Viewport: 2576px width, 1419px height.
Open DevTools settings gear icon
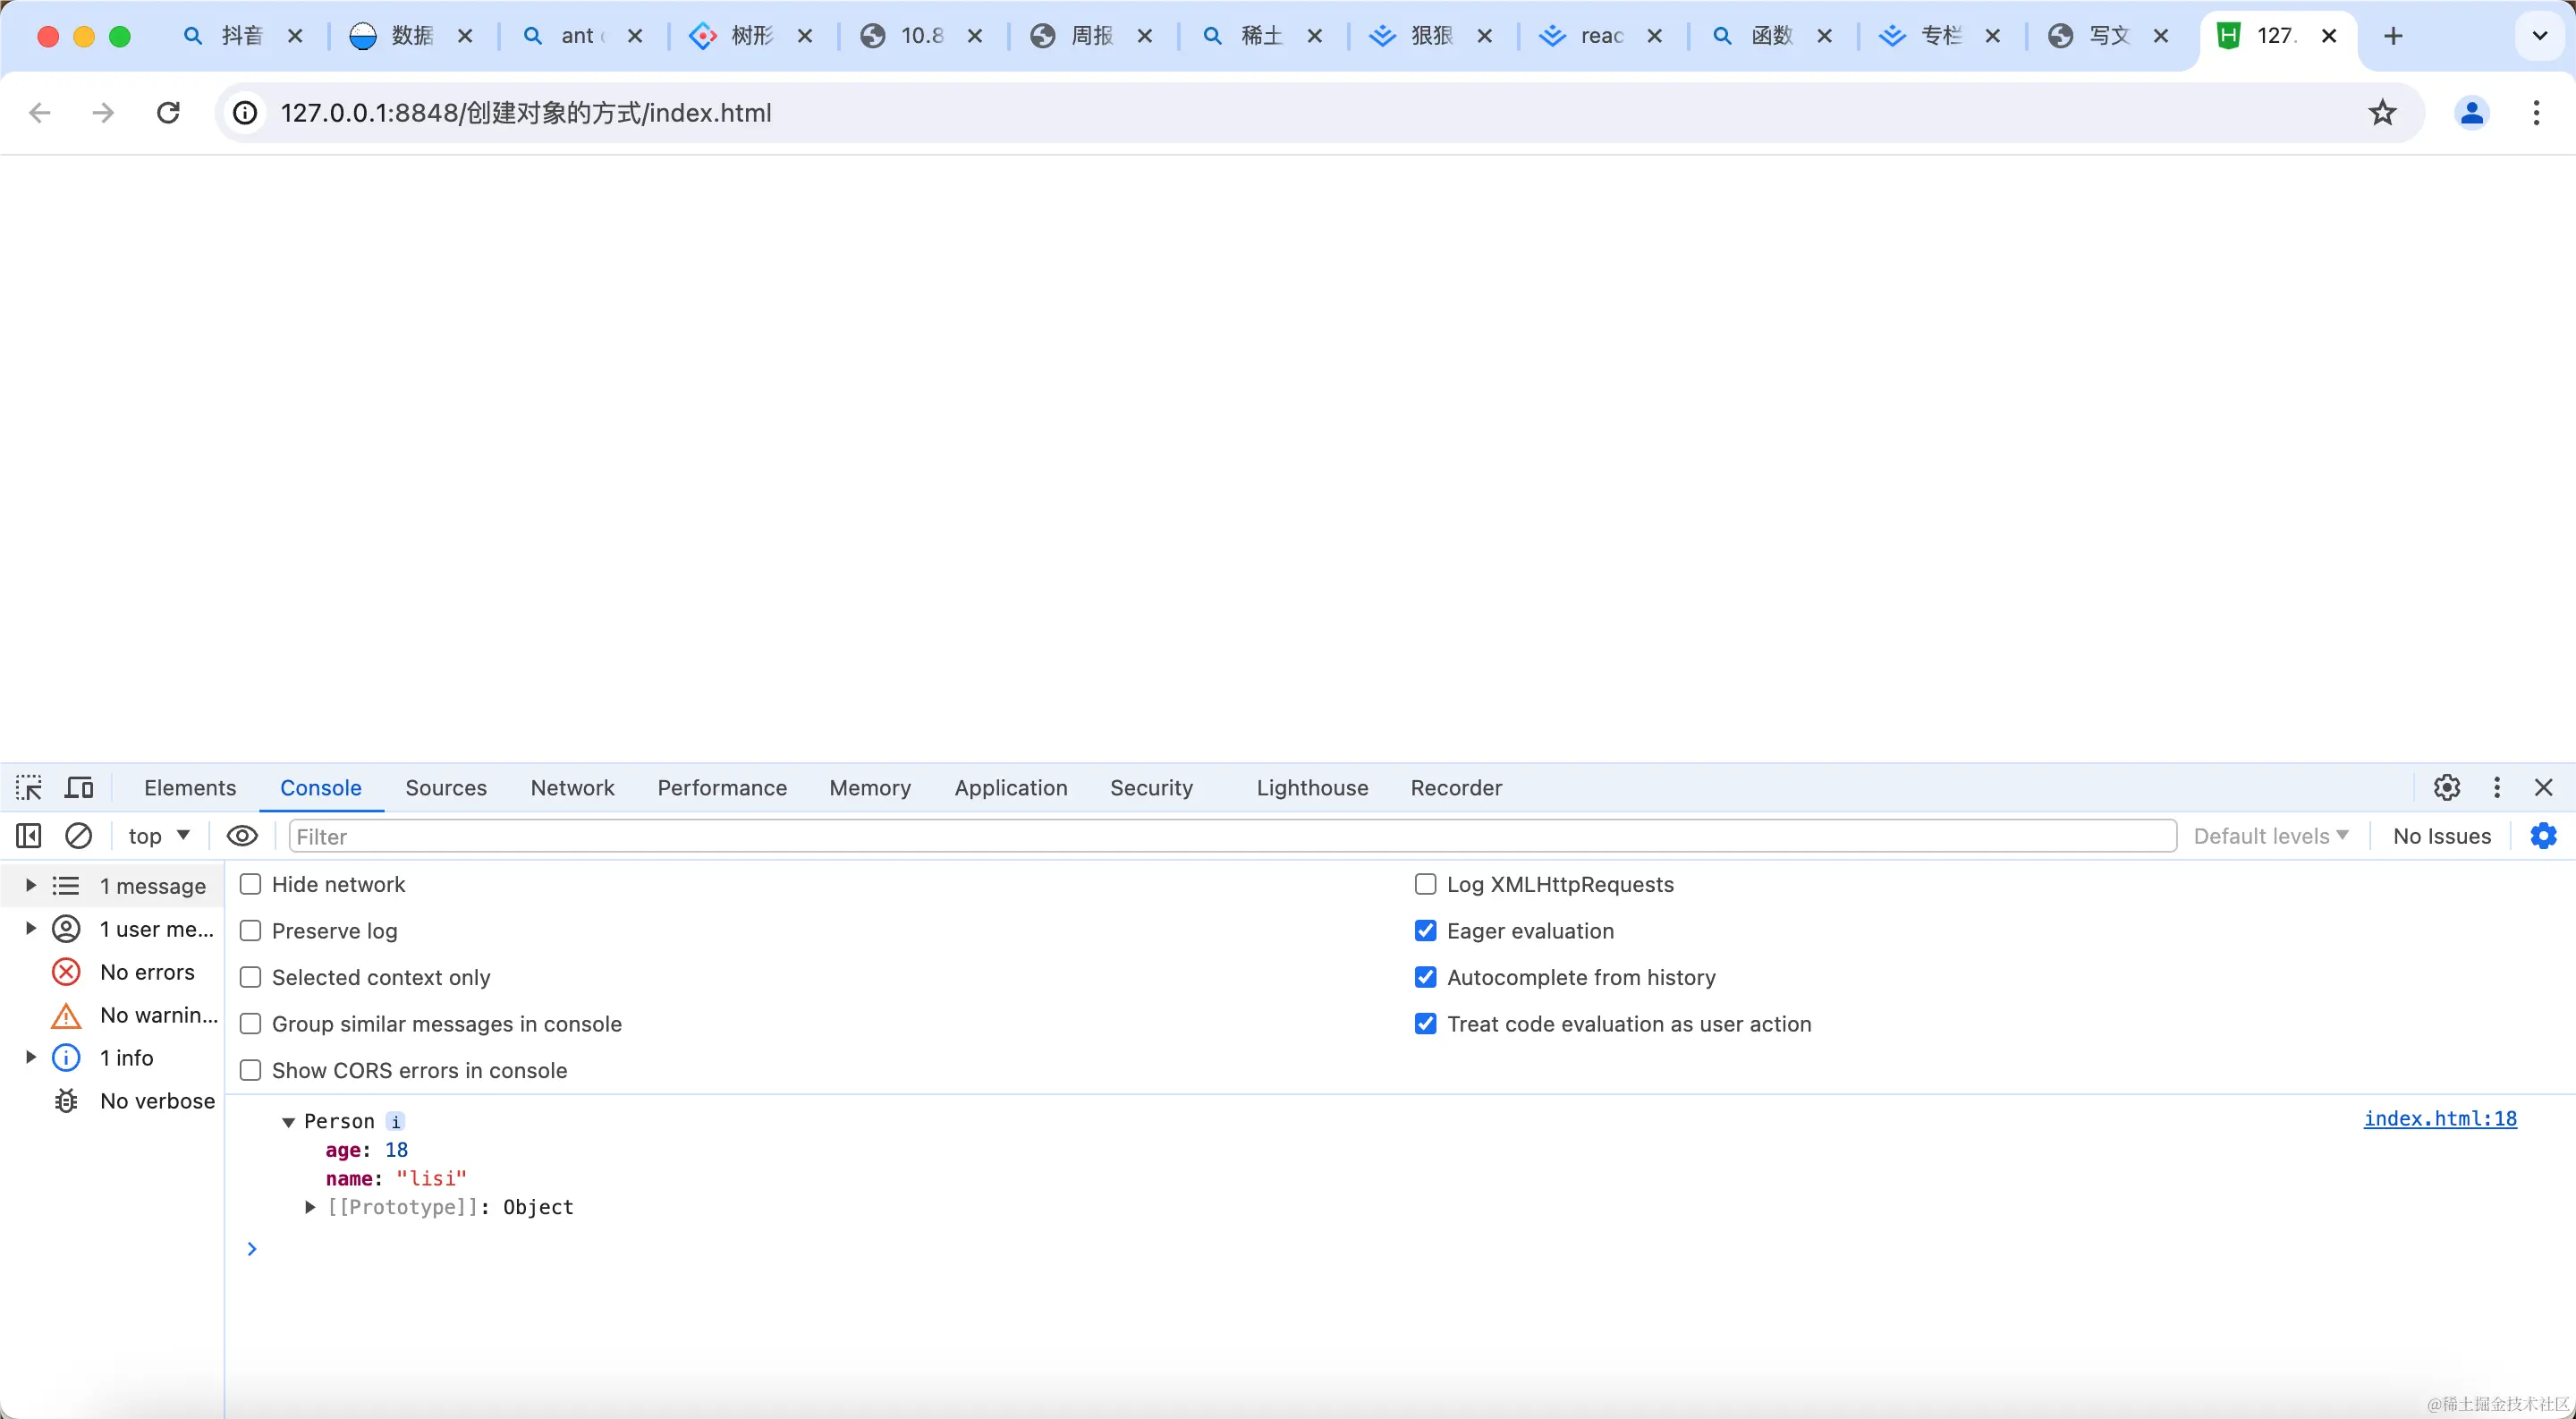2446,788
